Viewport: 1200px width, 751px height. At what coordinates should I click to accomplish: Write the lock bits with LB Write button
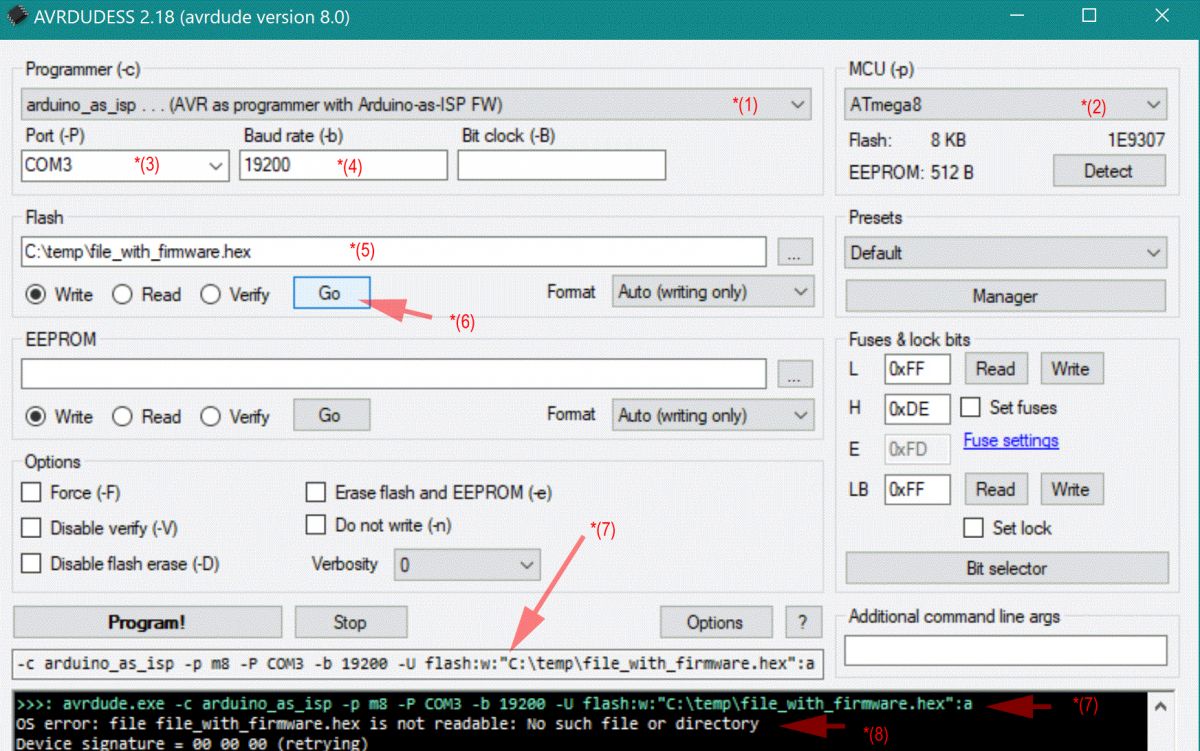[1071, 489]
